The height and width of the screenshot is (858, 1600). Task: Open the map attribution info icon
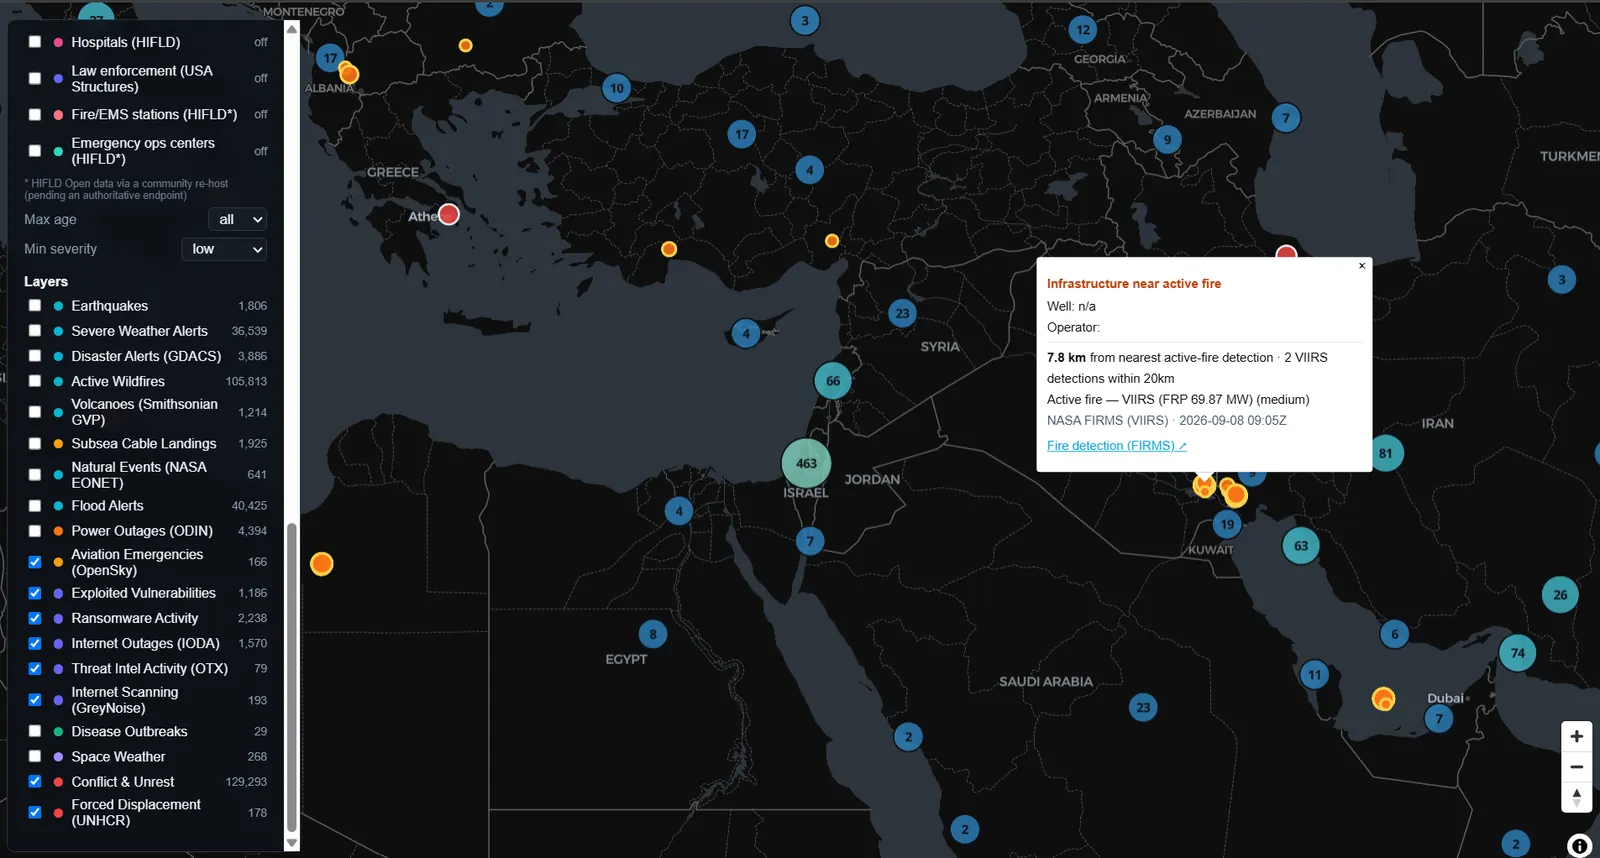tap(1579, 845)
